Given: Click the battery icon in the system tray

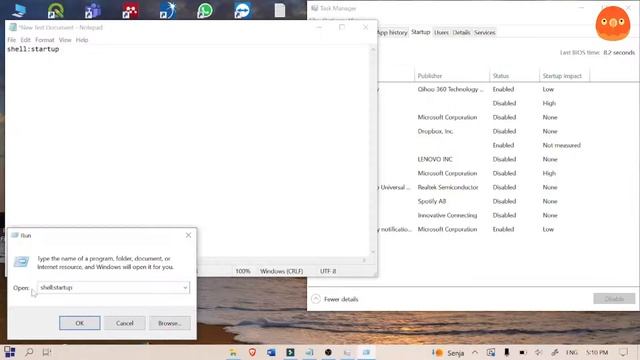Looking at the screenshot, I should pyautogui.click(x=522, y=352).
